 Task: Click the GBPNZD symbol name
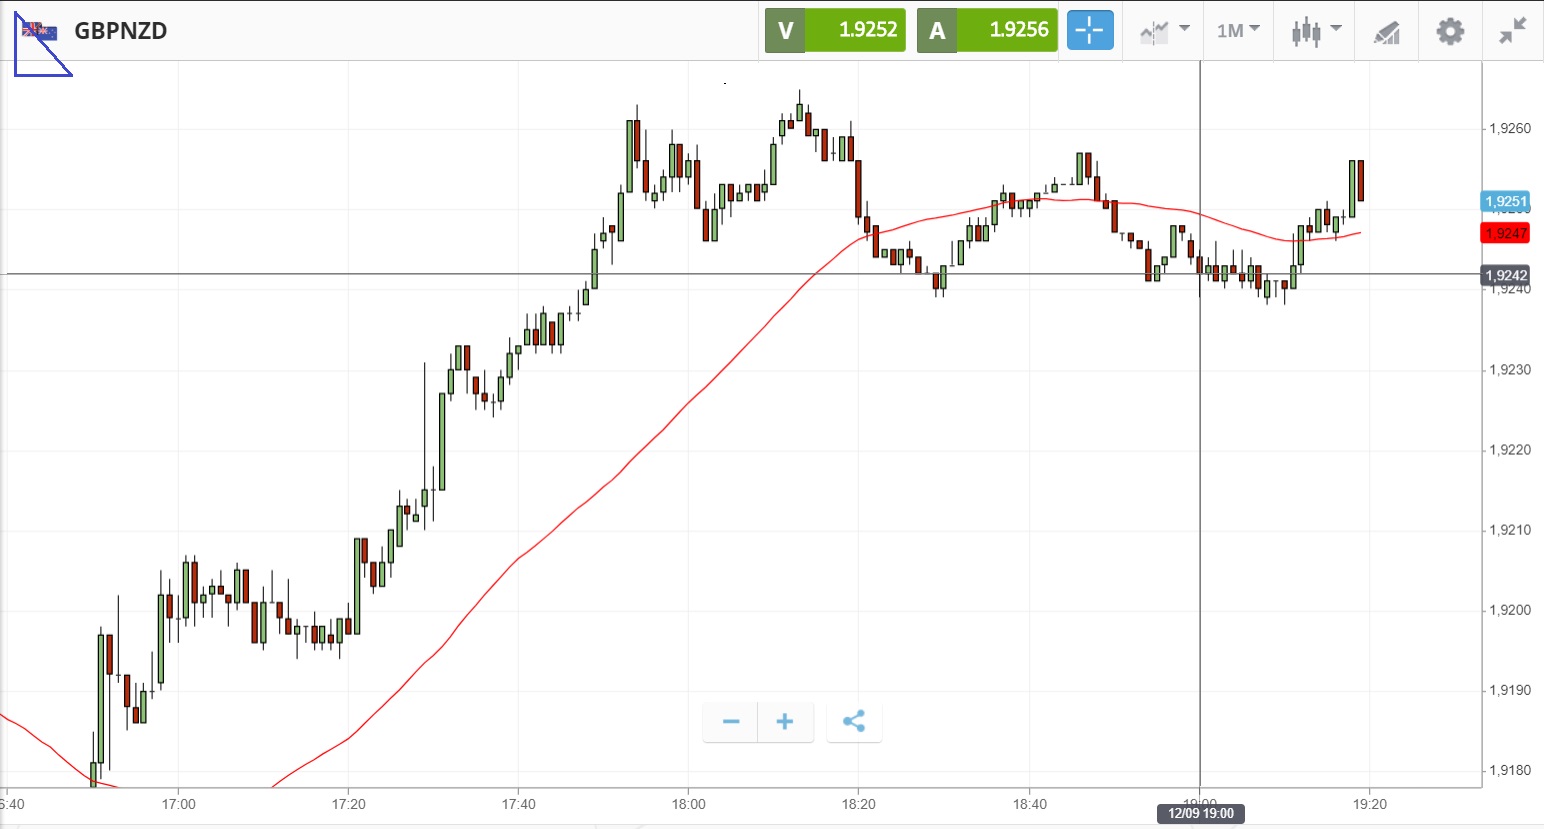(x=121, y=31)
